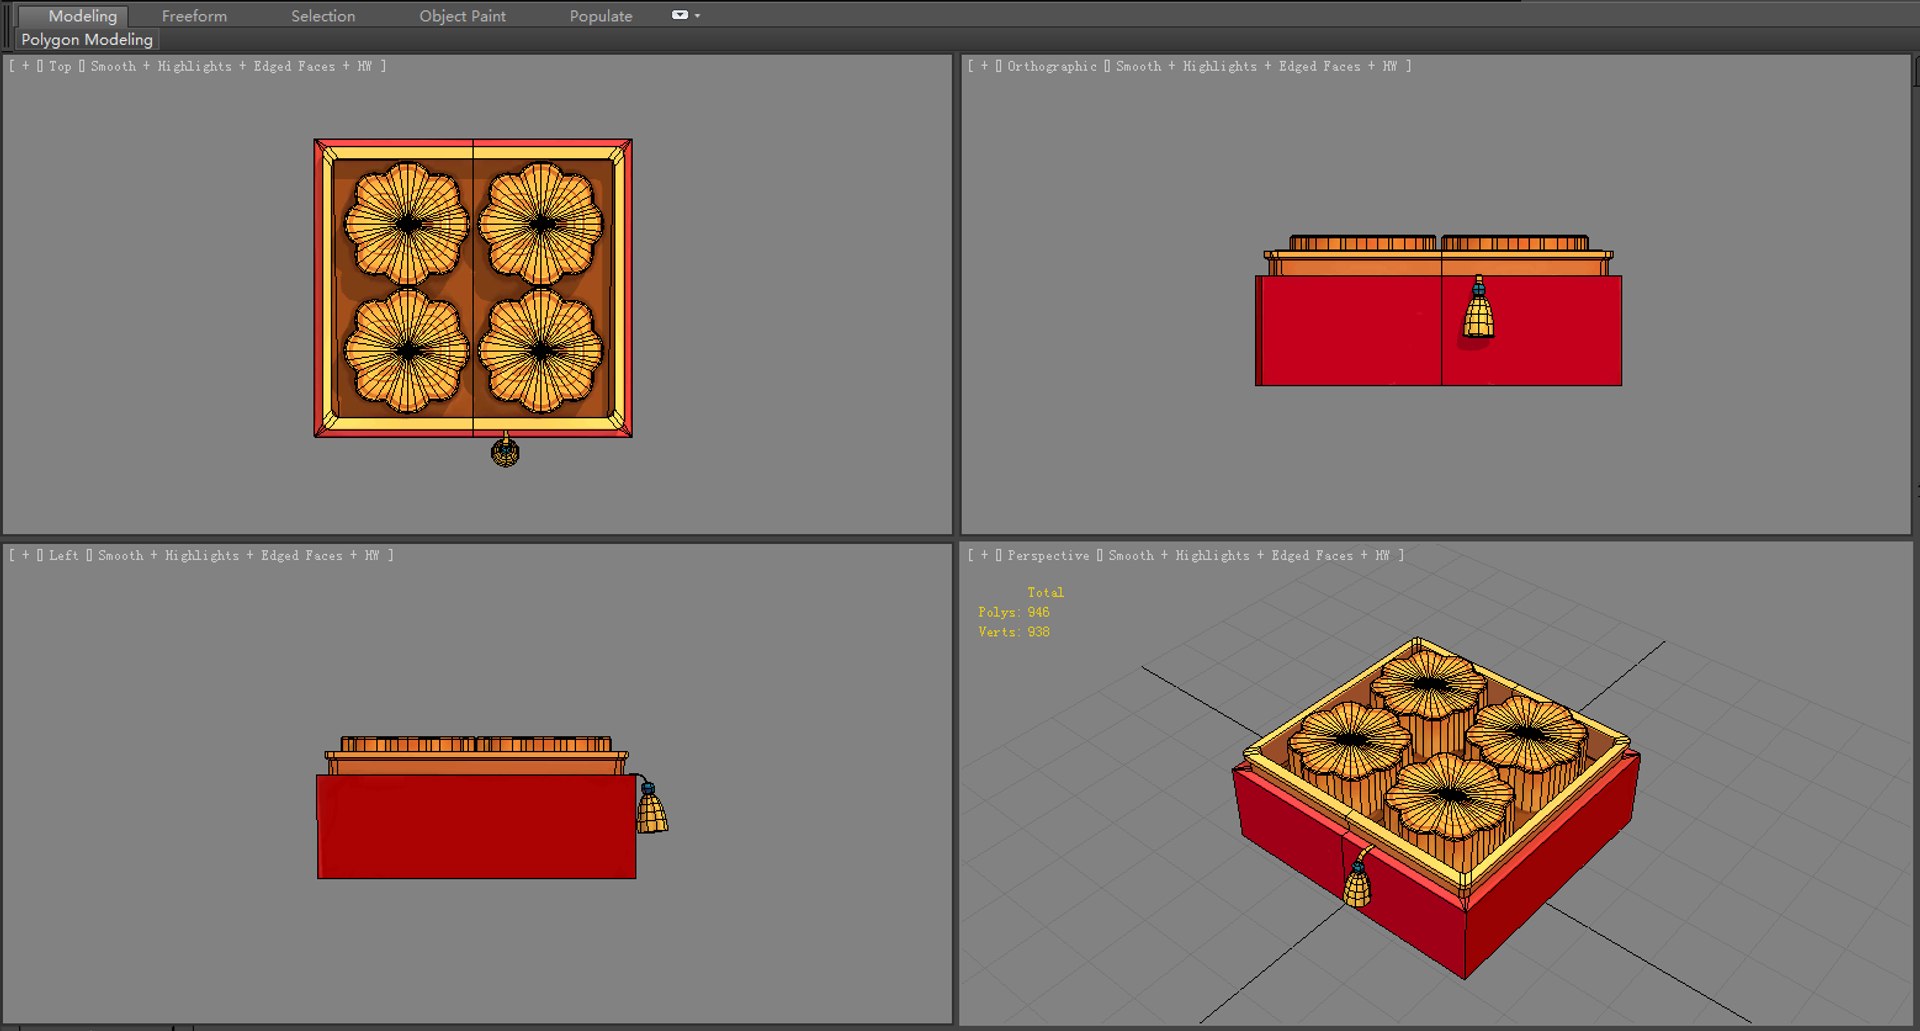Select the tassel in the Perspective viewport
Screen dimensions: 1920x1031
pos(1358,880)
